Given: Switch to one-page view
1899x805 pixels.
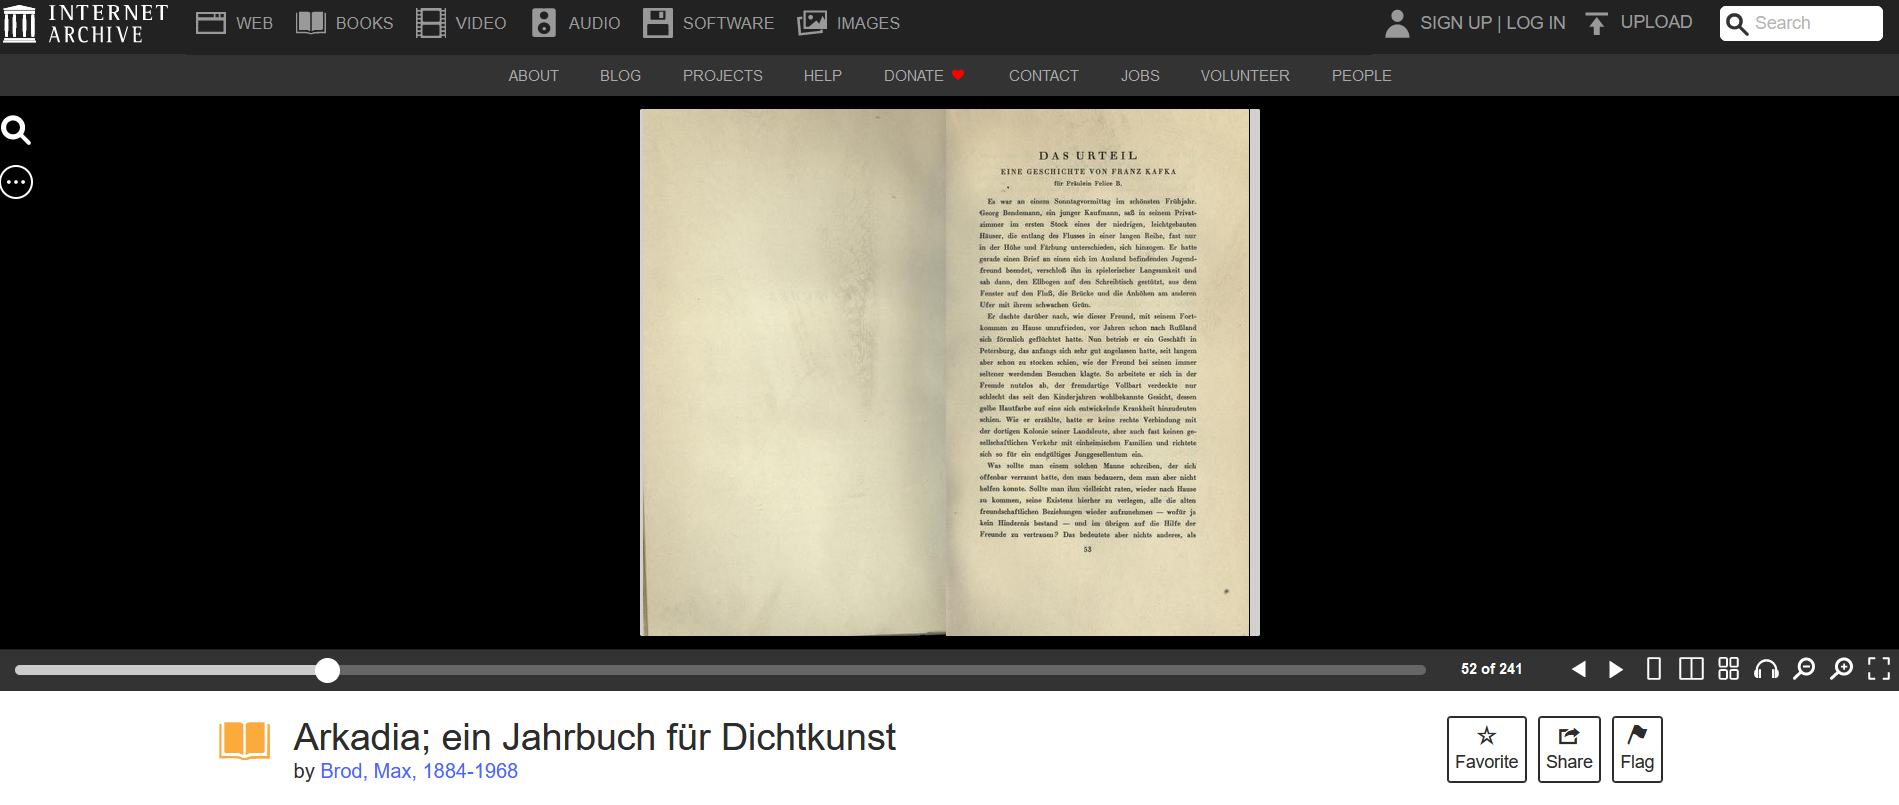Looking at the screenshot, I should tap(1653, 669).
